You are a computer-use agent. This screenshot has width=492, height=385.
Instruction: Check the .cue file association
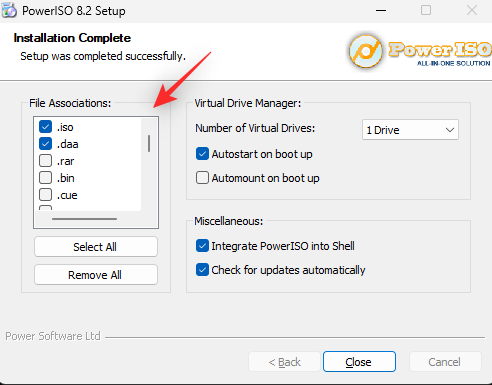coord(45,195)
